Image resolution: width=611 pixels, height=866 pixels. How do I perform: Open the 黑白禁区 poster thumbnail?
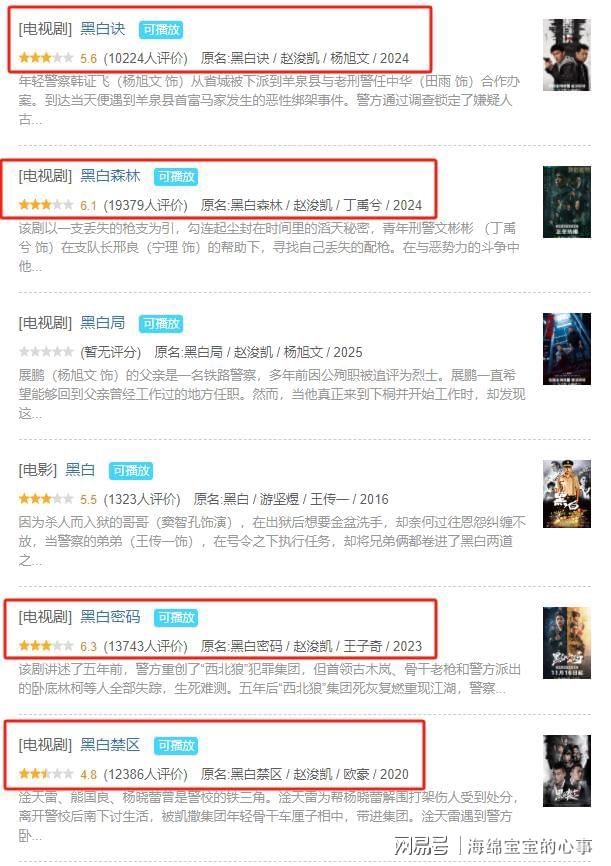[x=566, y=770]
